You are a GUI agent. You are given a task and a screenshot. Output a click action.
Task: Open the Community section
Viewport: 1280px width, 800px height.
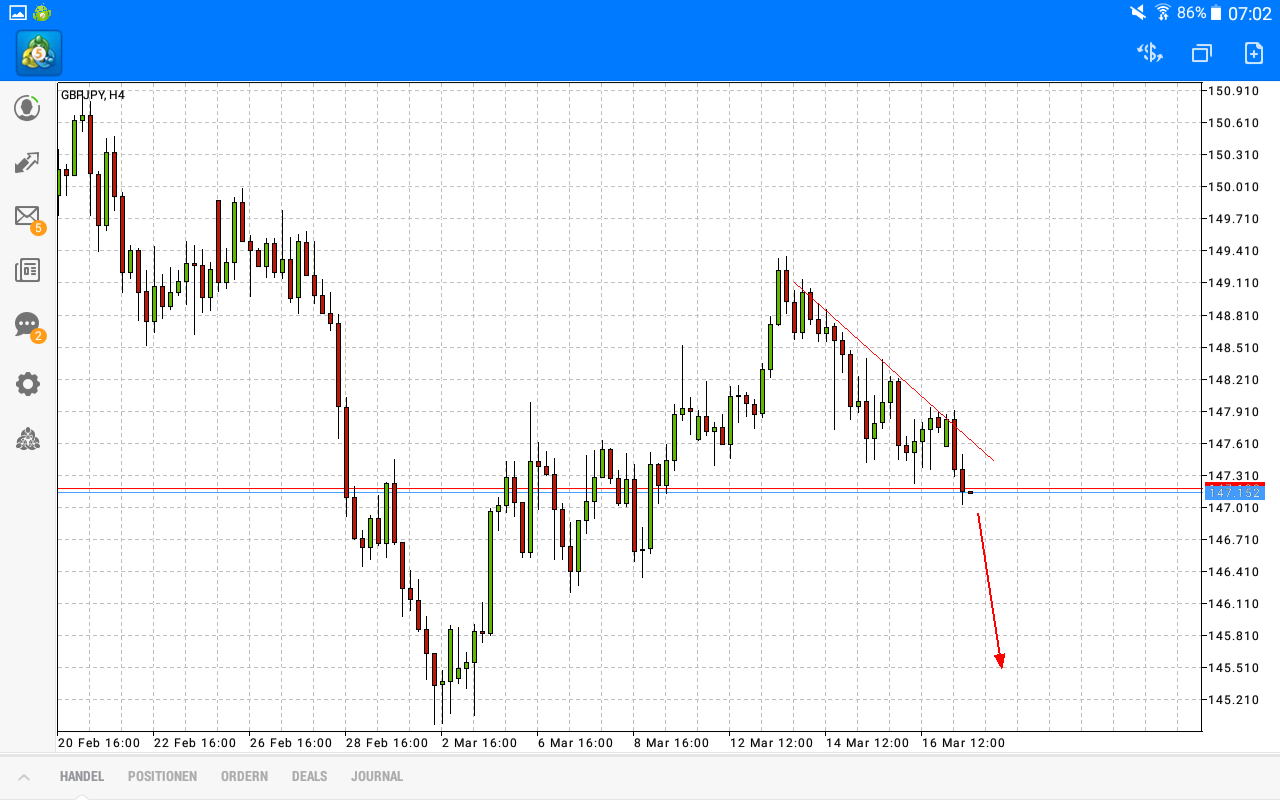coord(27,439)
